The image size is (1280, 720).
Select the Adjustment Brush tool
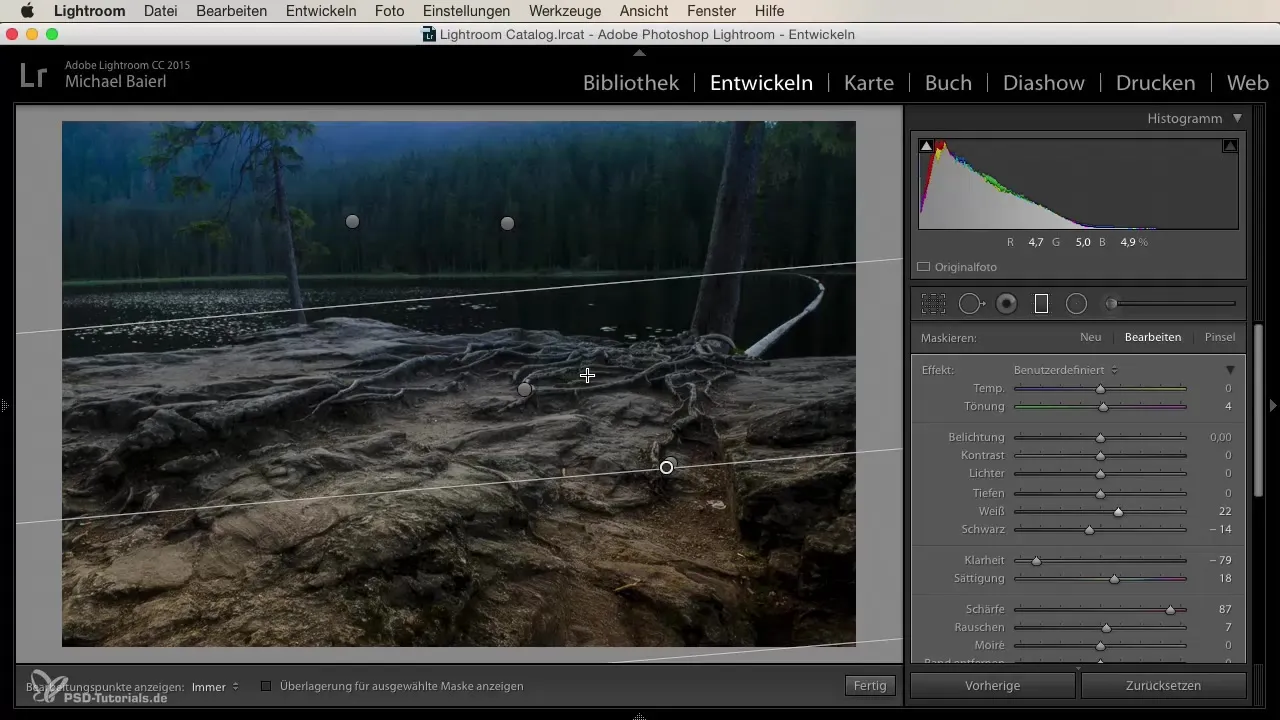click(1170, 303)
